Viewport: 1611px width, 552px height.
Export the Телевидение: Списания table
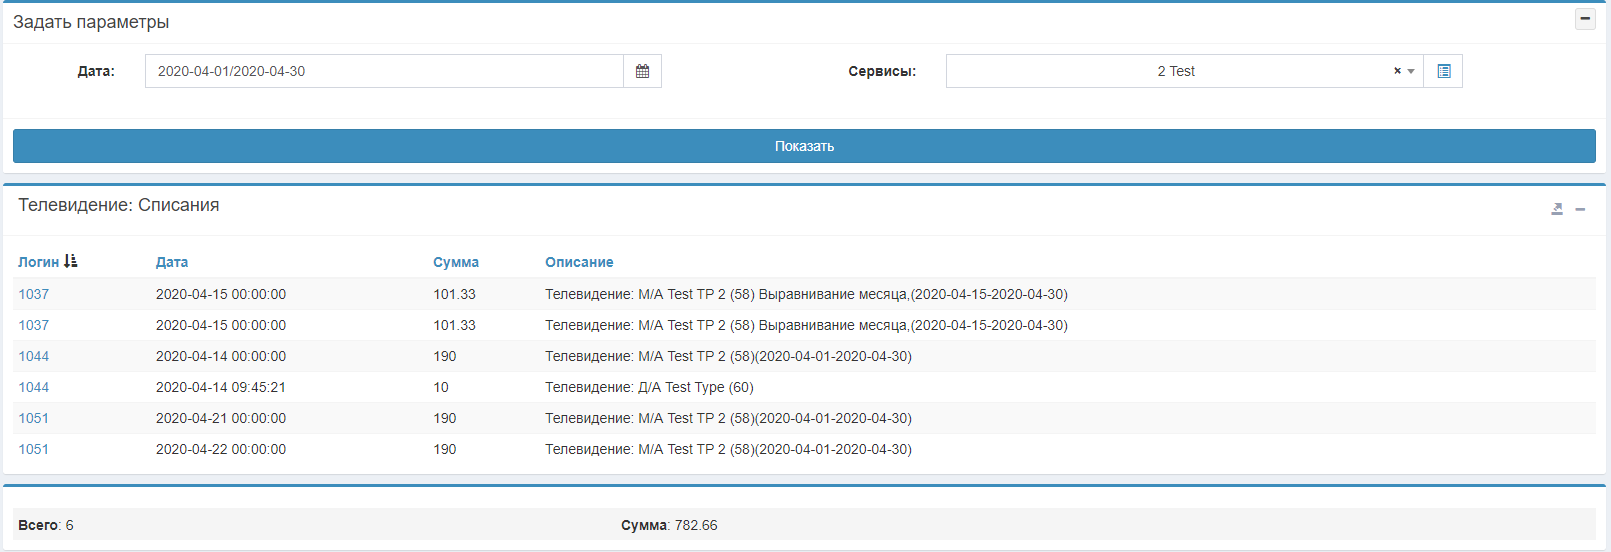point(1557,209)
